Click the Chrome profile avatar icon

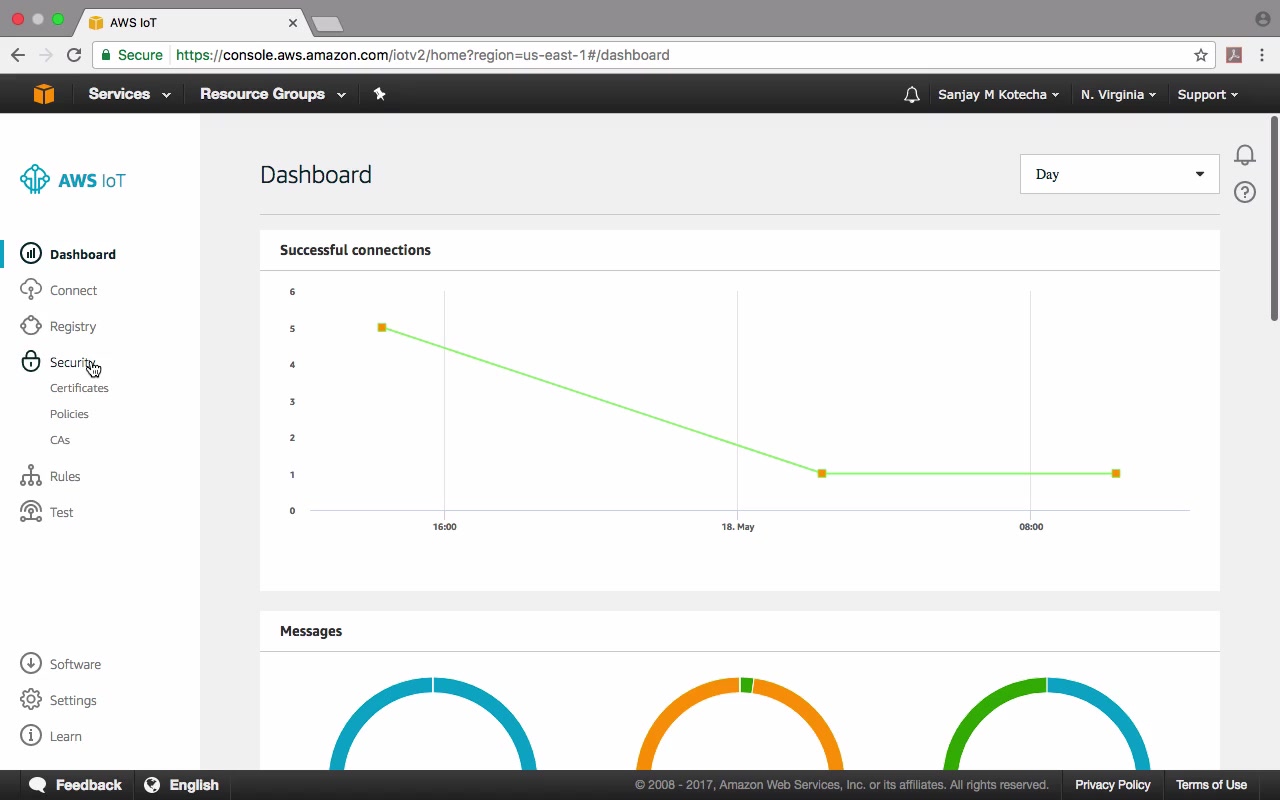click(1262, 19)
